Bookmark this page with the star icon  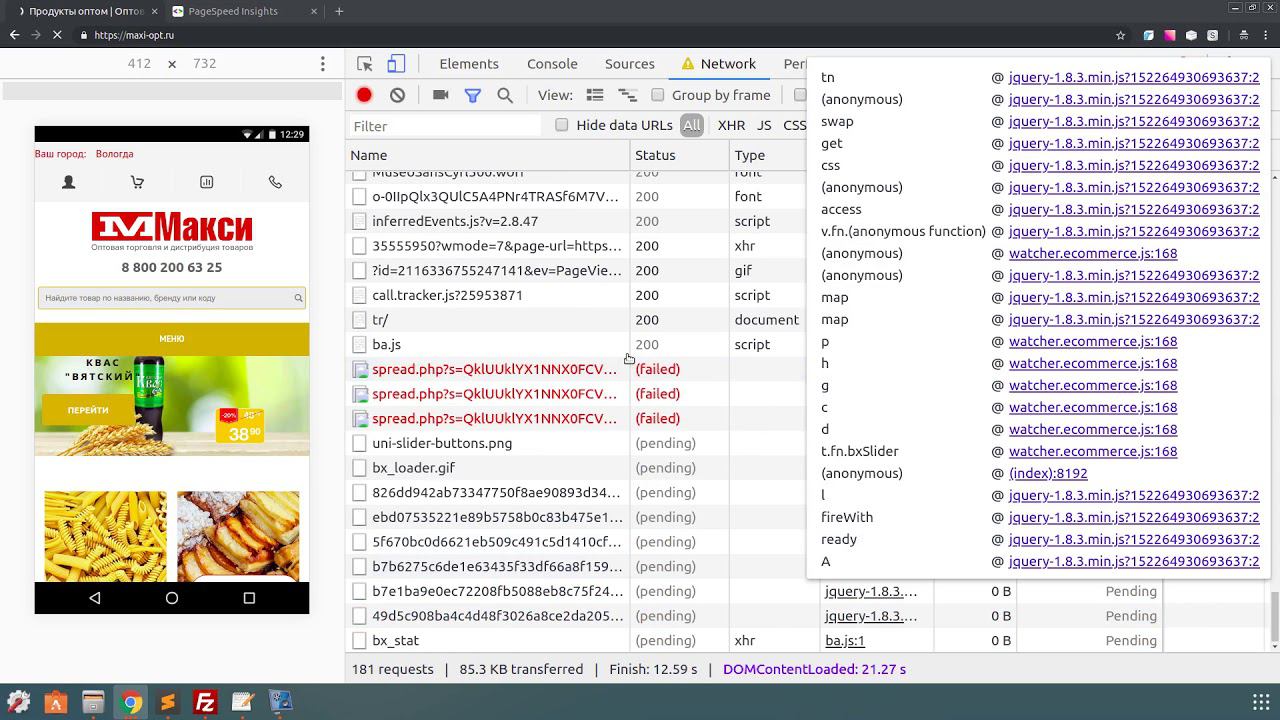coord(1120,35)
